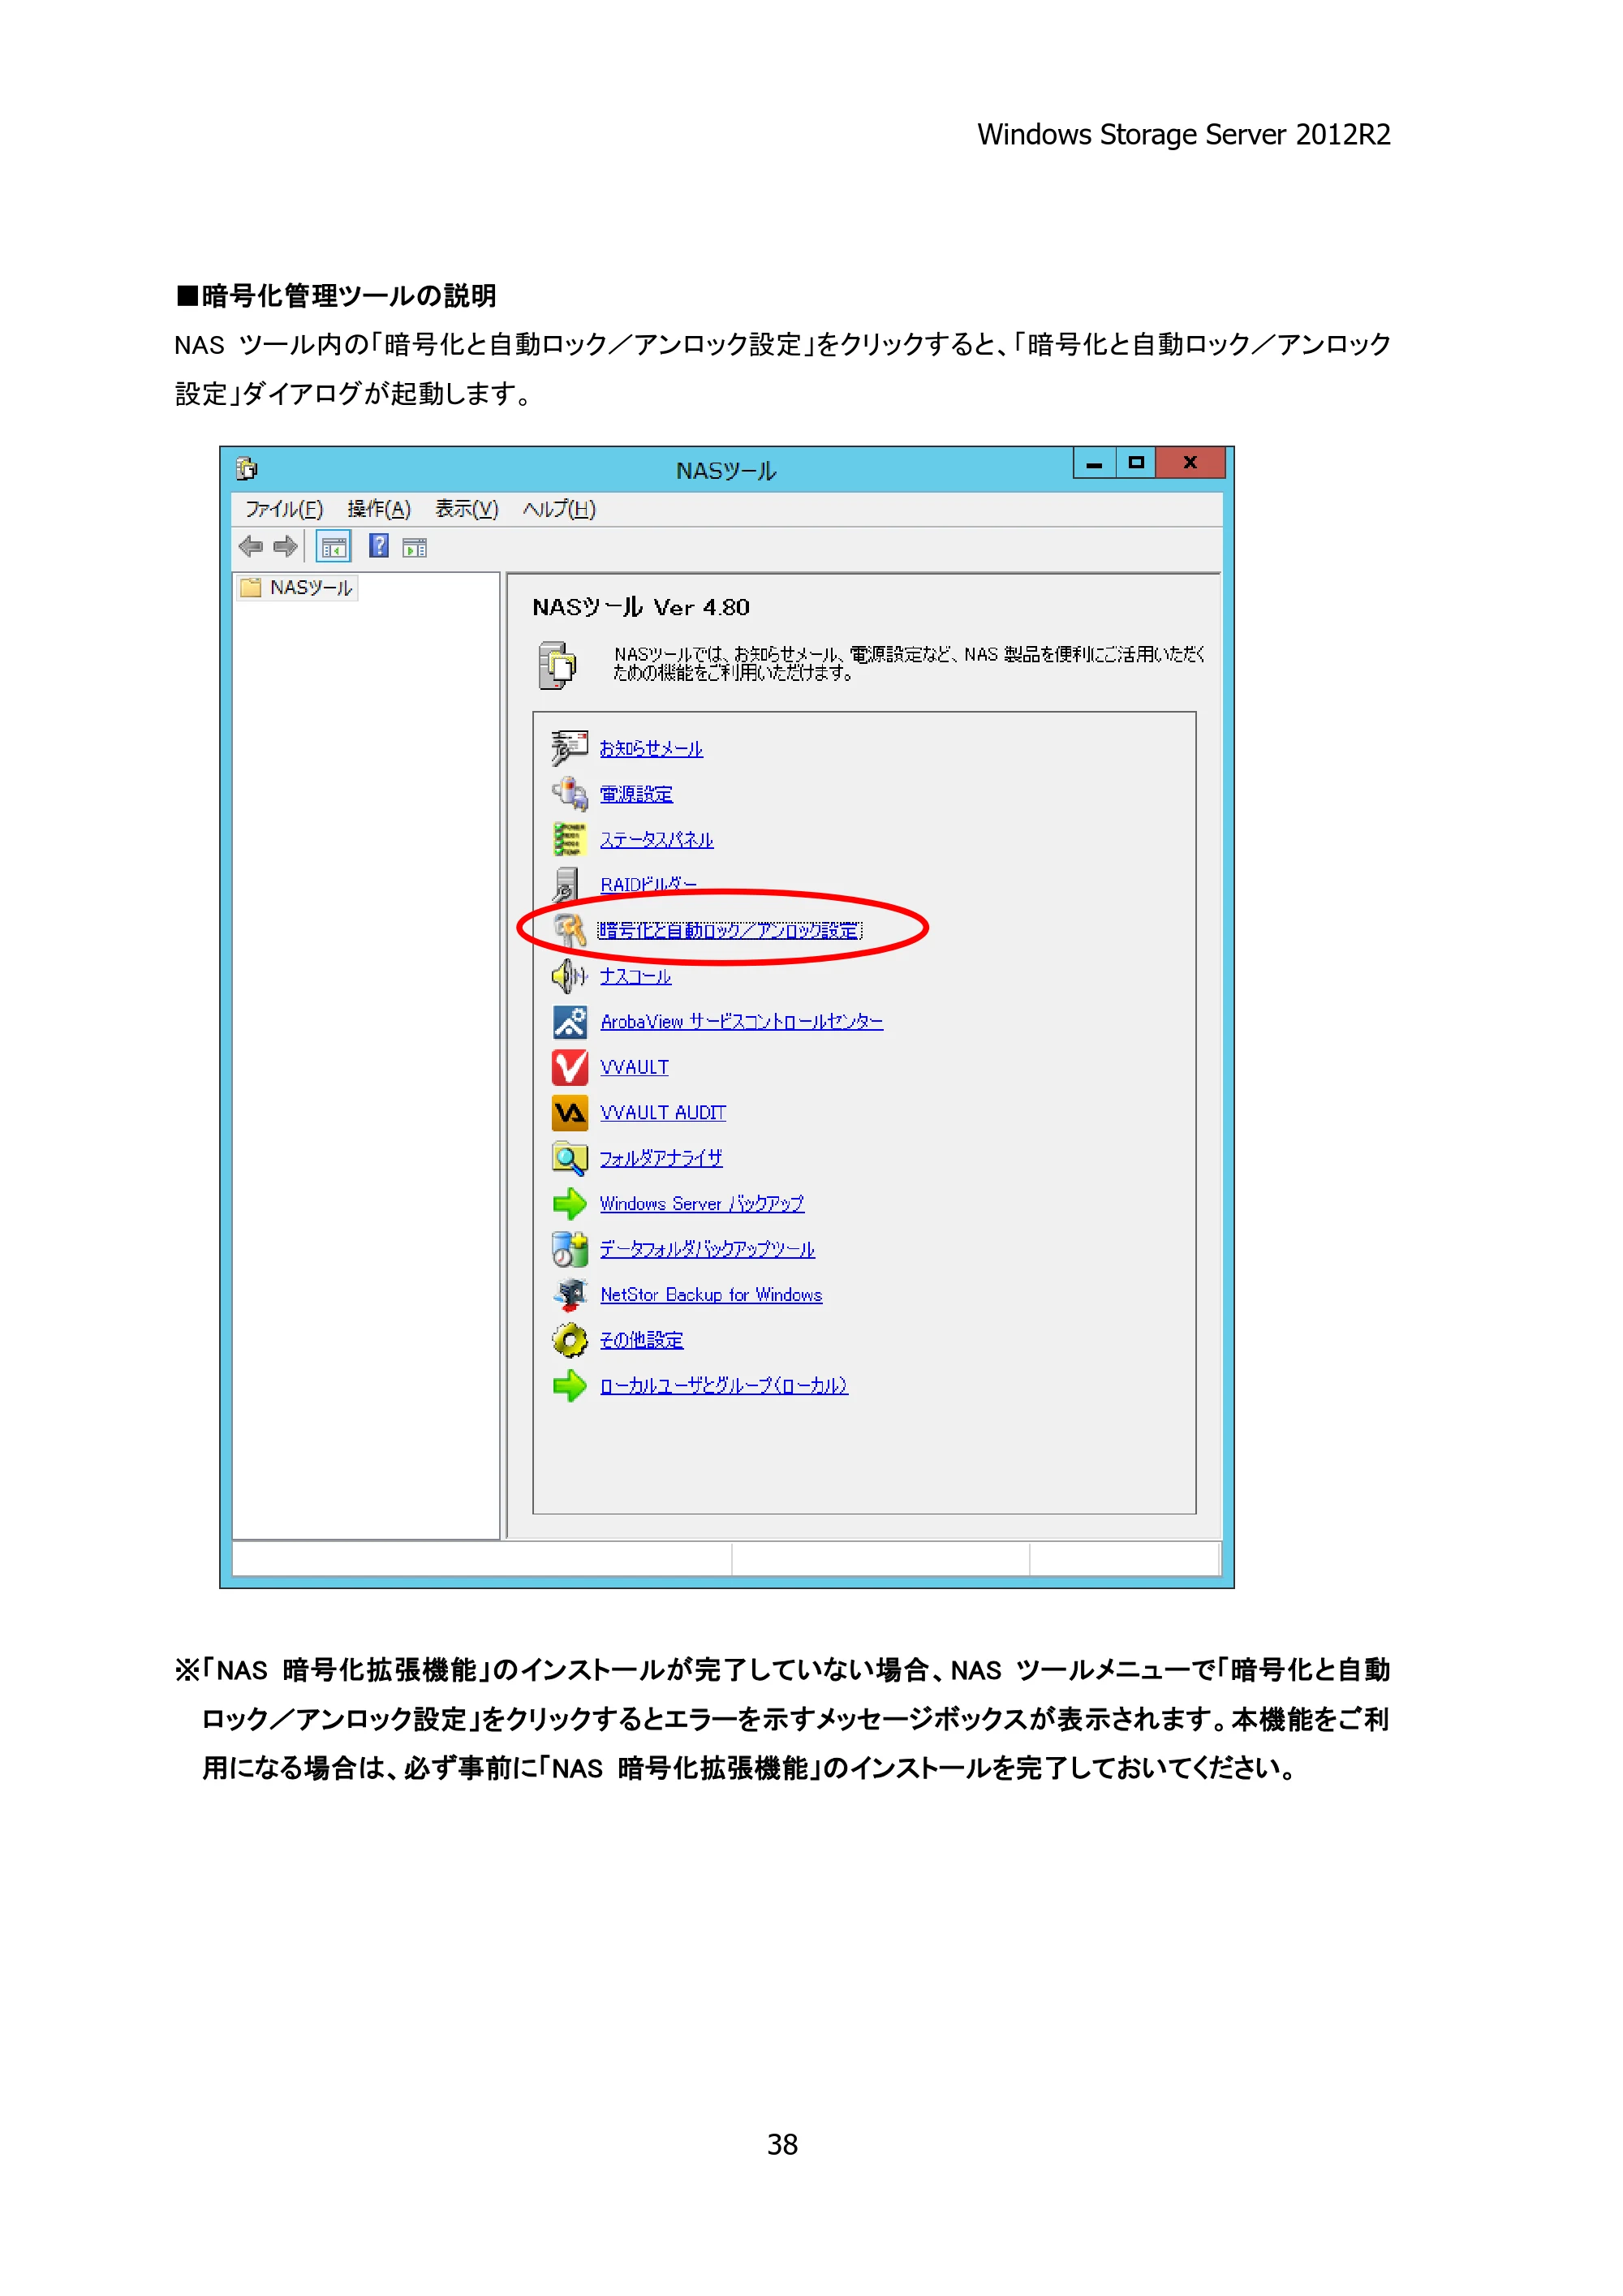This screenshot has width=1623, height=2296.
Task: Click the orange VVAULT AUDIT icon
Action: 570,1112
